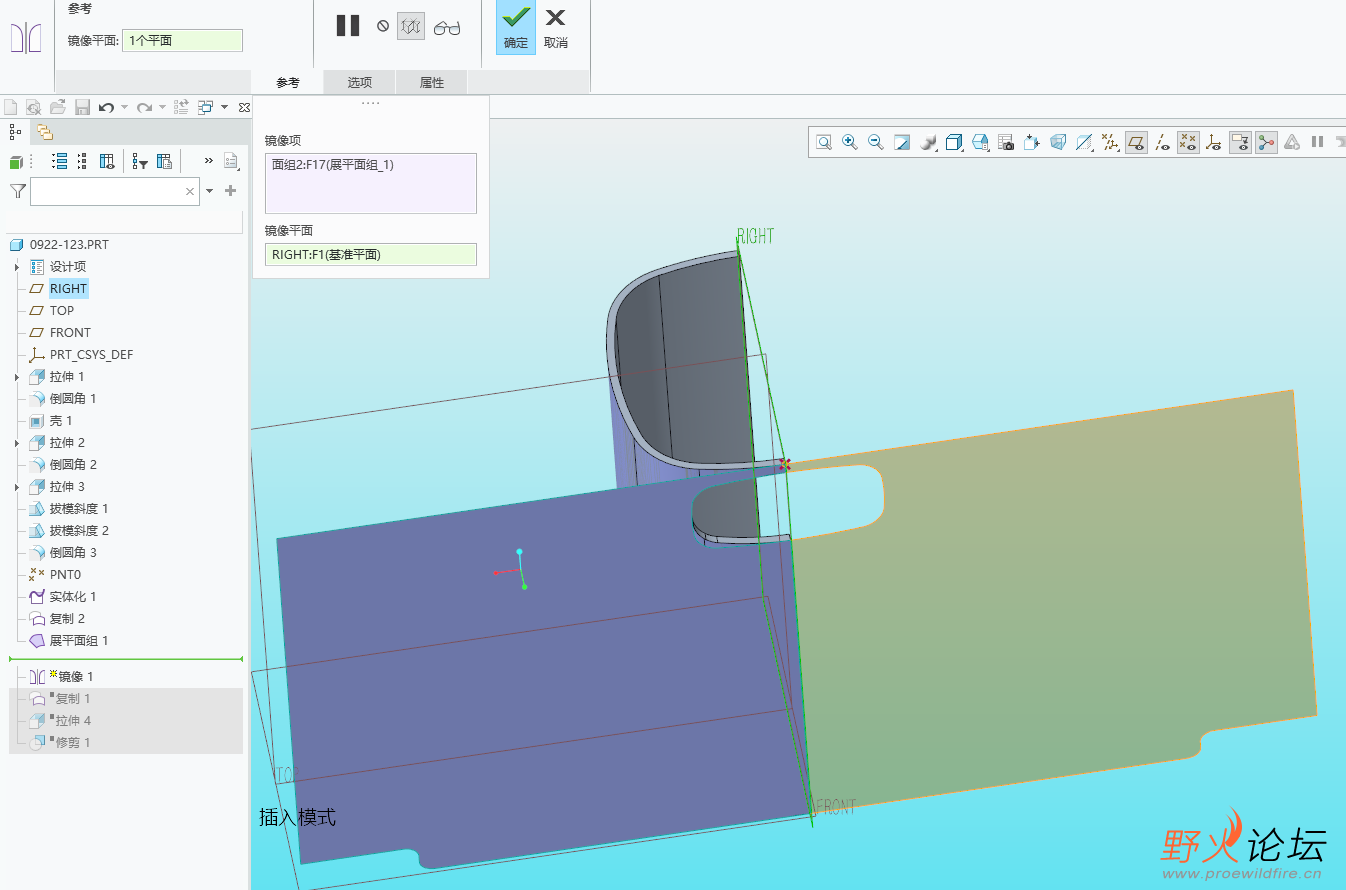Click the perspective view cube icon

[x=1058, y=143]
